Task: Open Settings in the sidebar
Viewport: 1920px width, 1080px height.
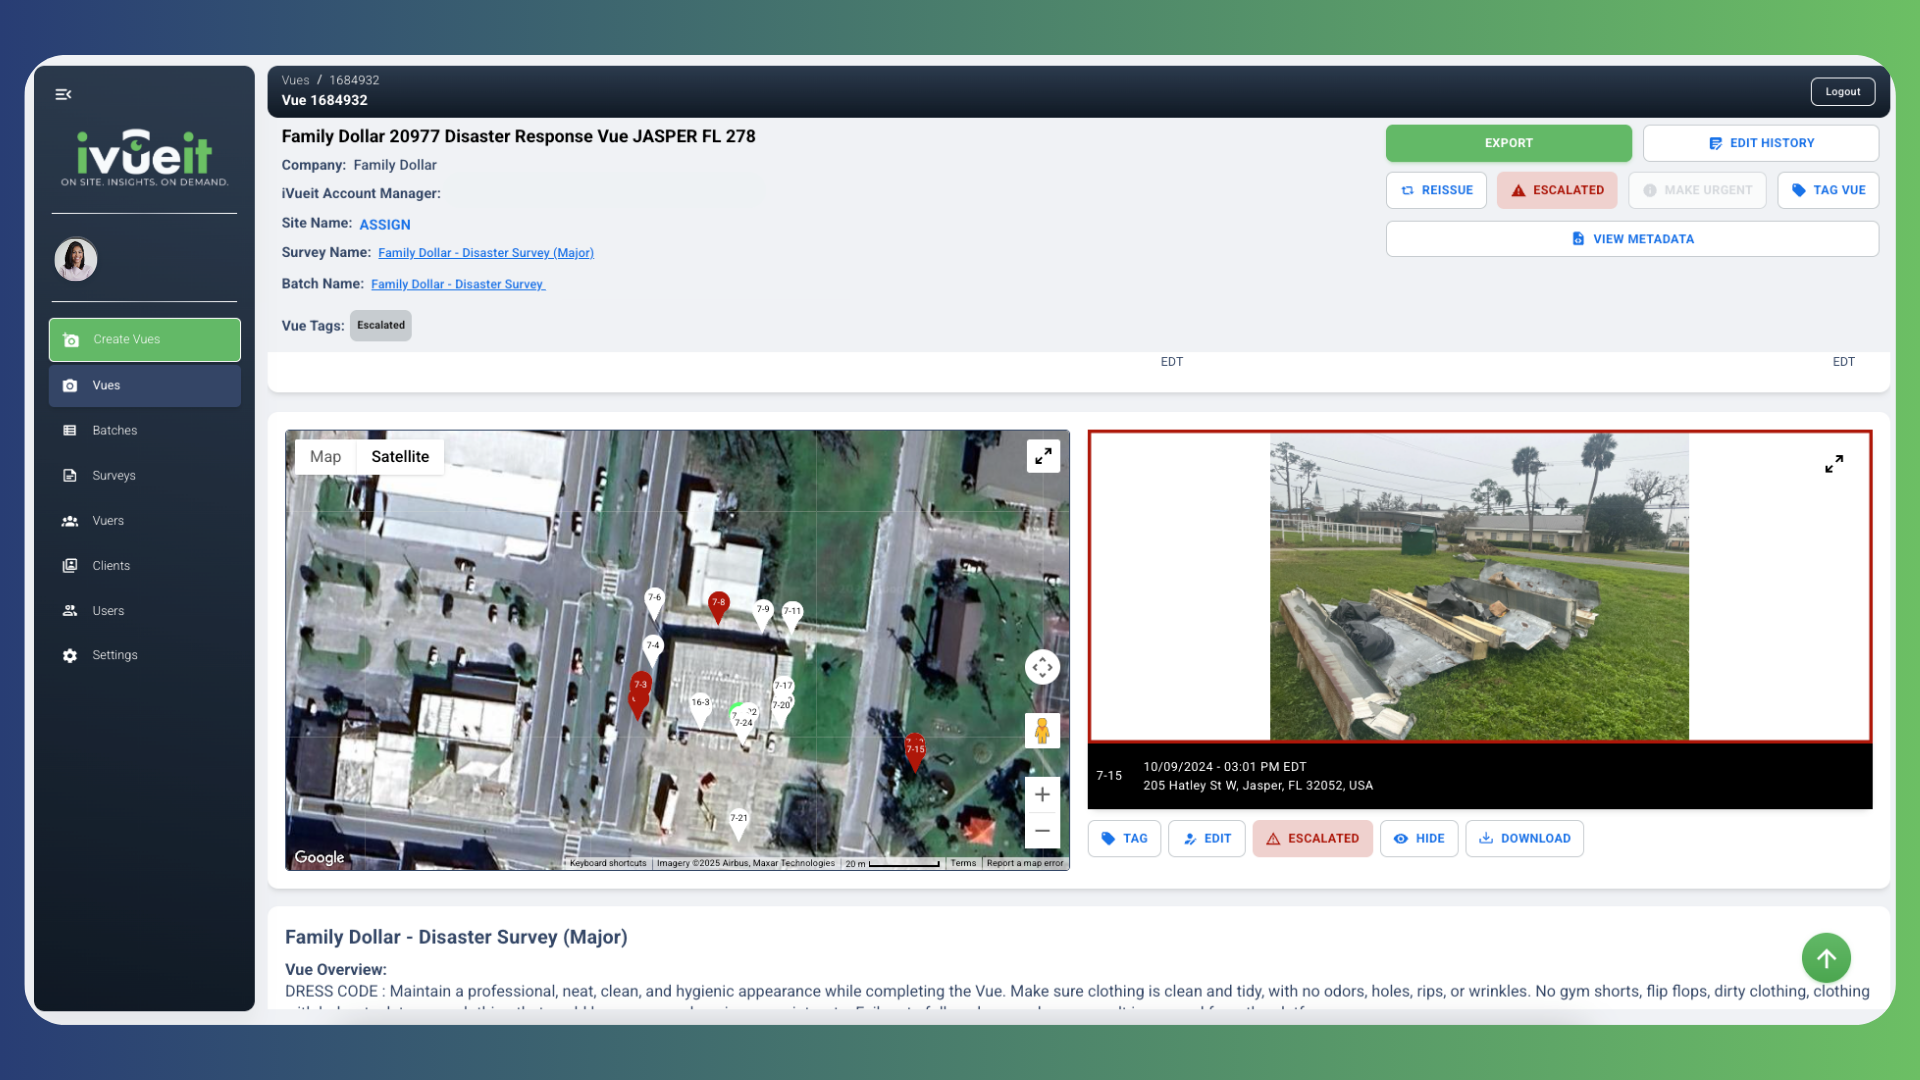Action: click(145, 655)
